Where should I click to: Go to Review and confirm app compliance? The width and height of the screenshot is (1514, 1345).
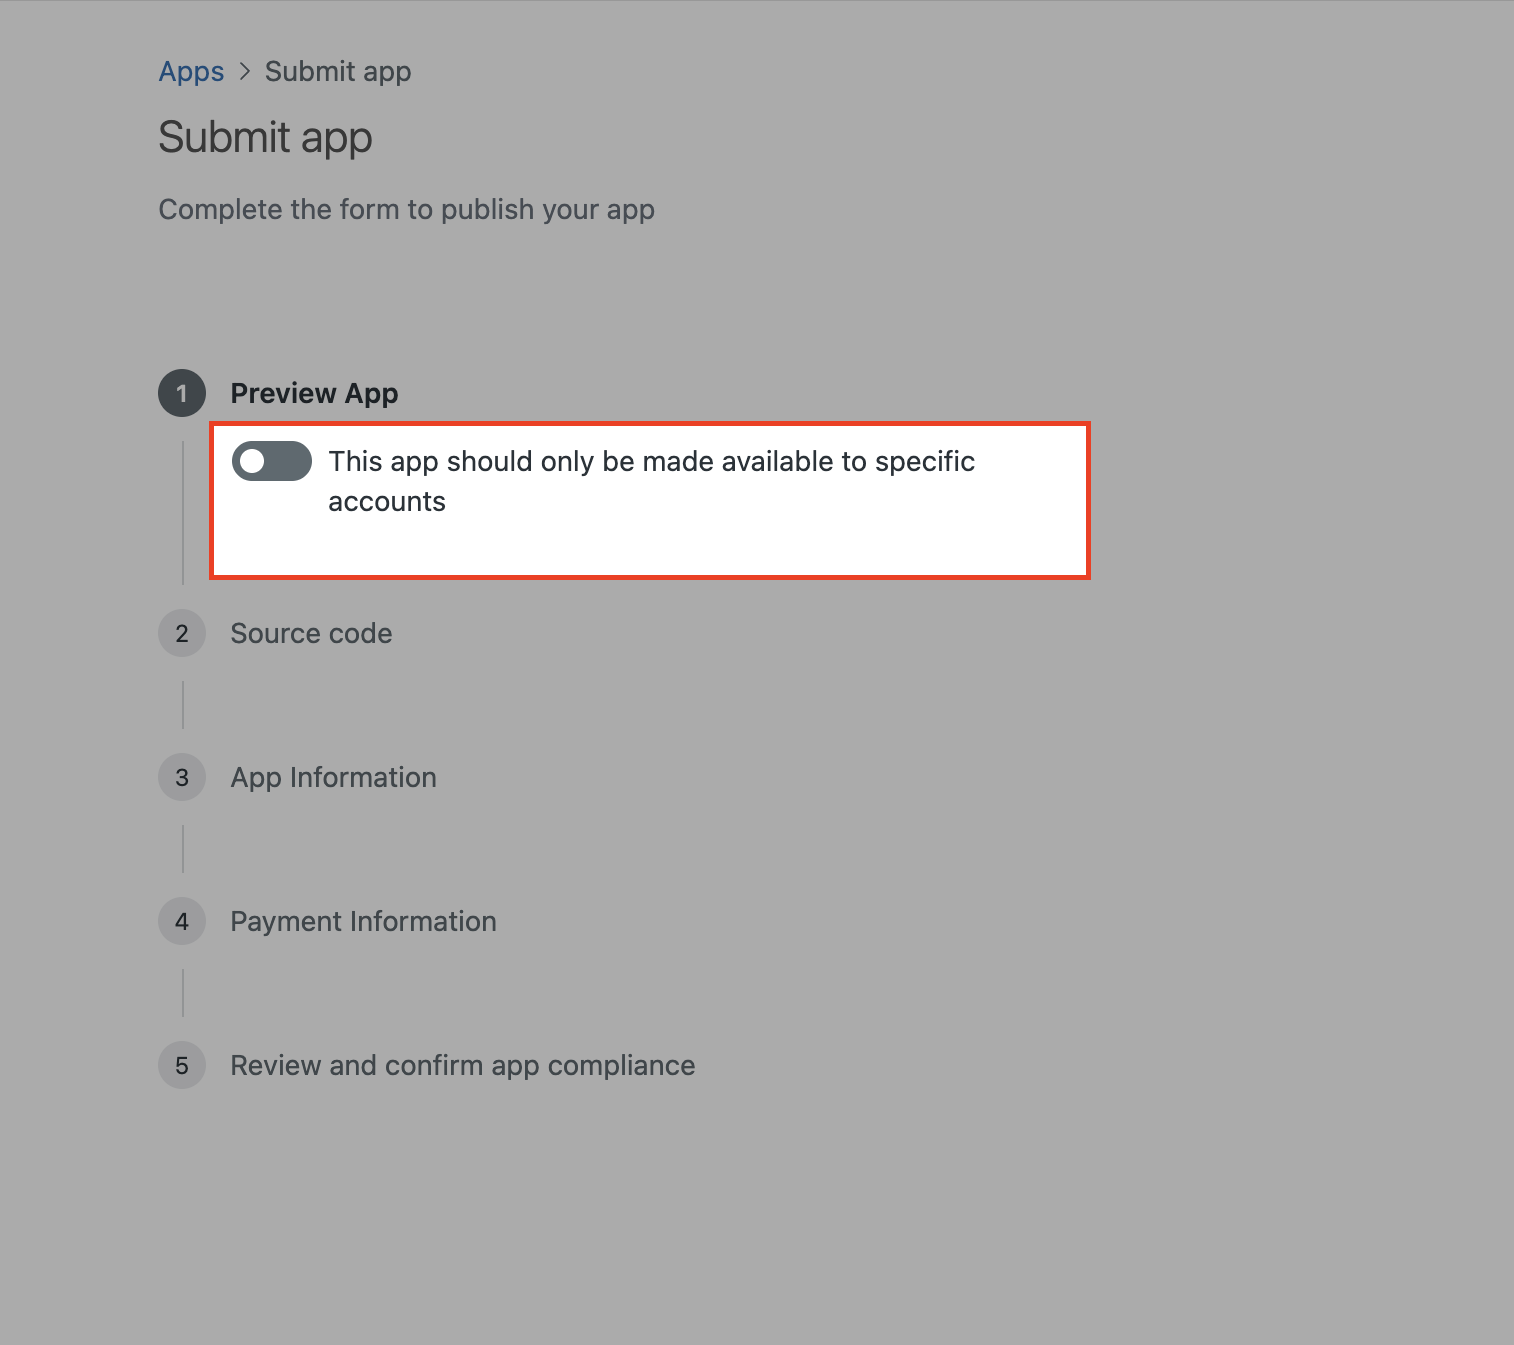tap(462, 1065)
